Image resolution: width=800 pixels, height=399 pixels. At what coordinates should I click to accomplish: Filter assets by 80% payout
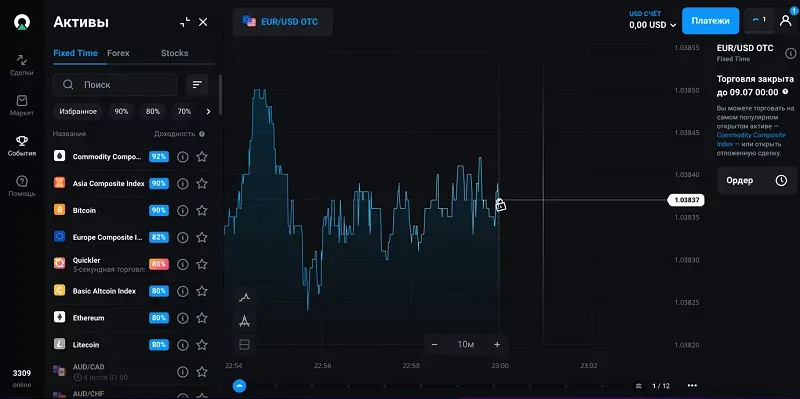(x=153, y=111)
